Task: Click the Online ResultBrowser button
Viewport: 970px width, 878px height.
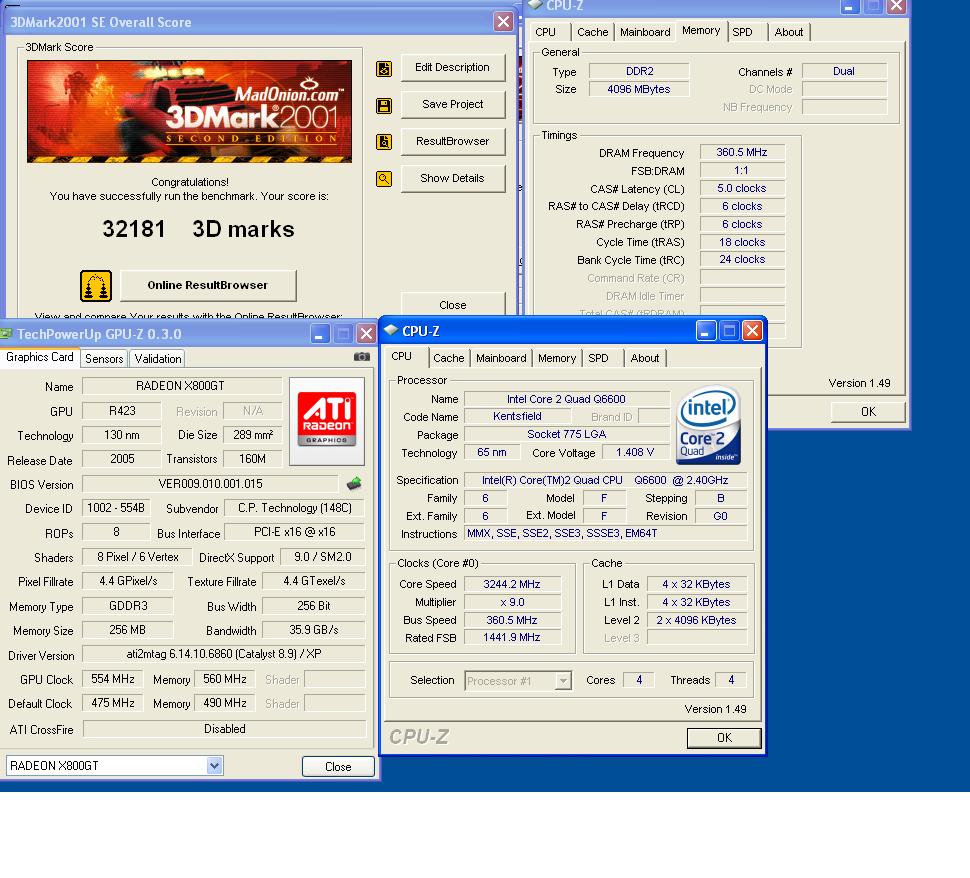Action: tap(208, 285)
